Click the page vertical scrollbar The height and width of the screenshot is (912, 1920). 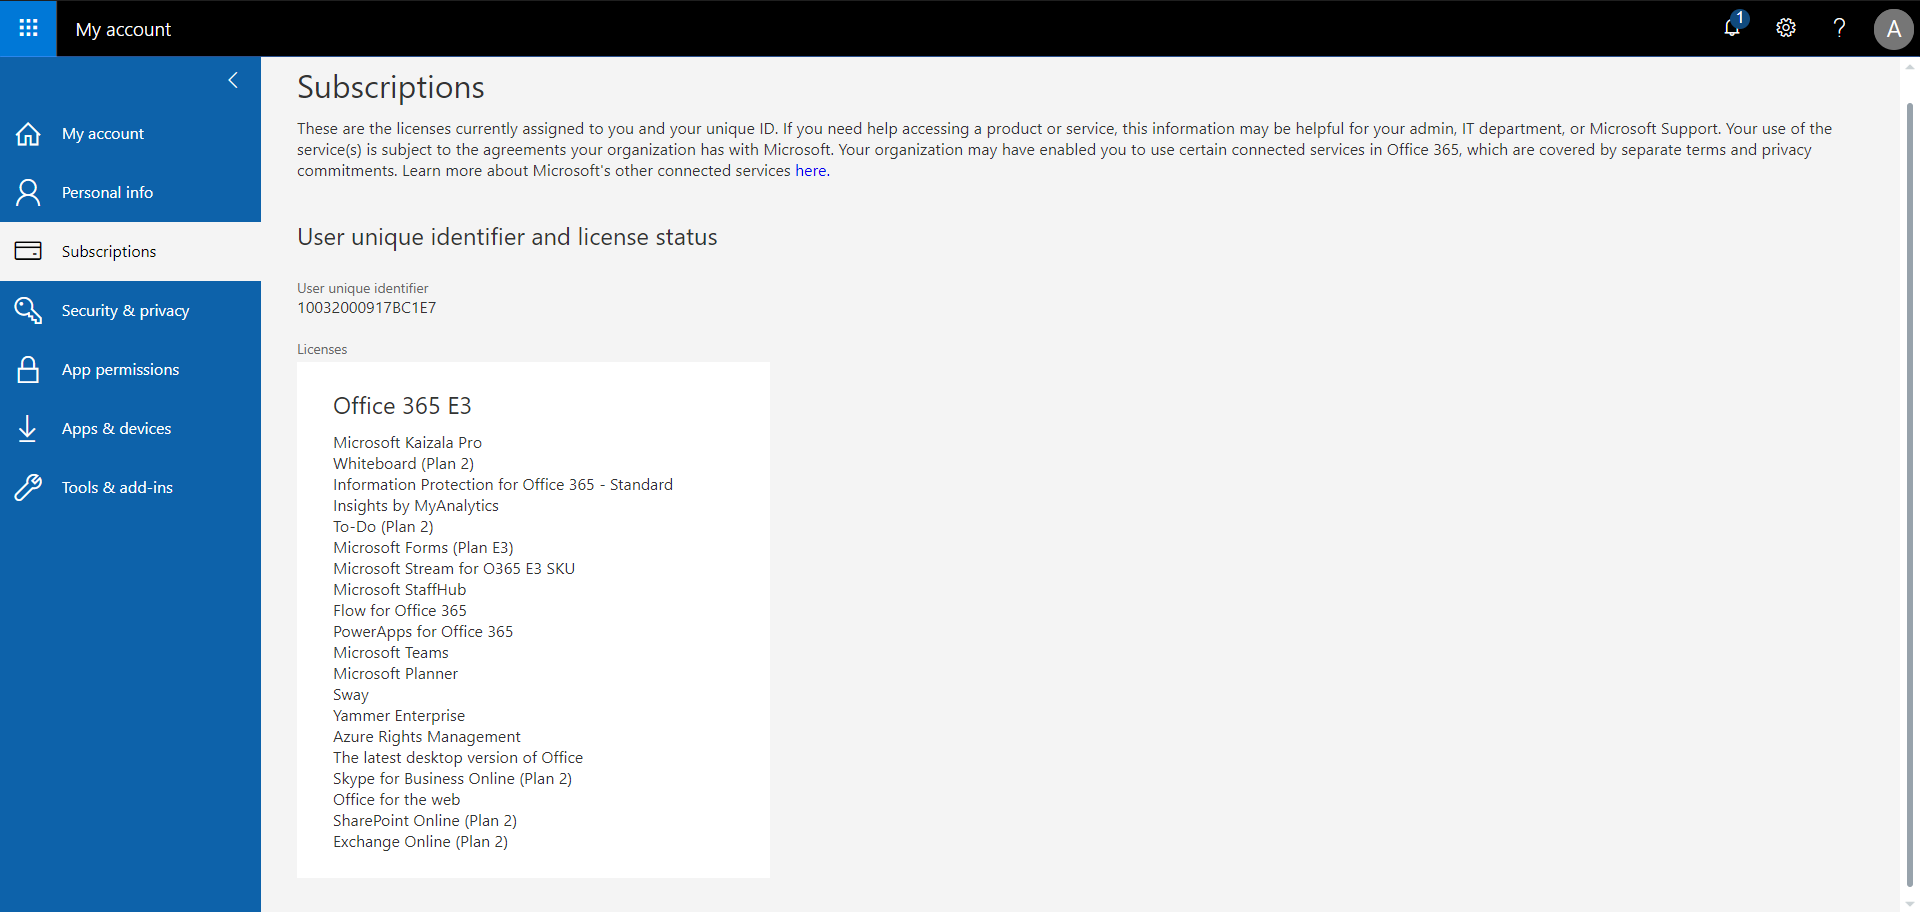point(1910,495)
